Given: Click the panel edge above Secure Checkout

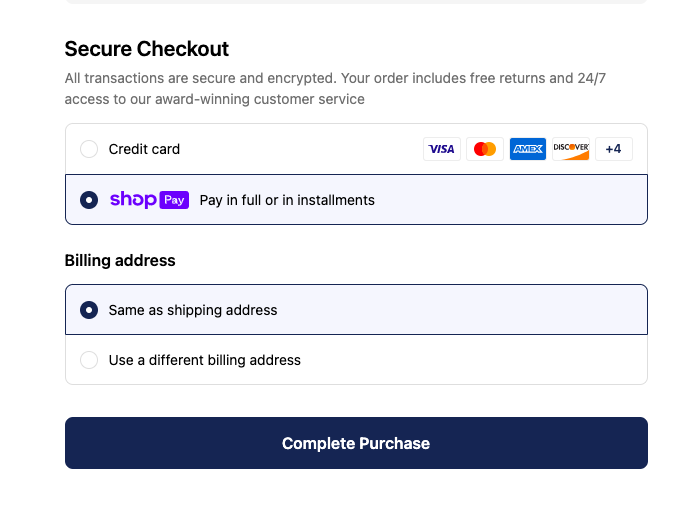Looking at the screenshot, I should [x=356, y=2].
